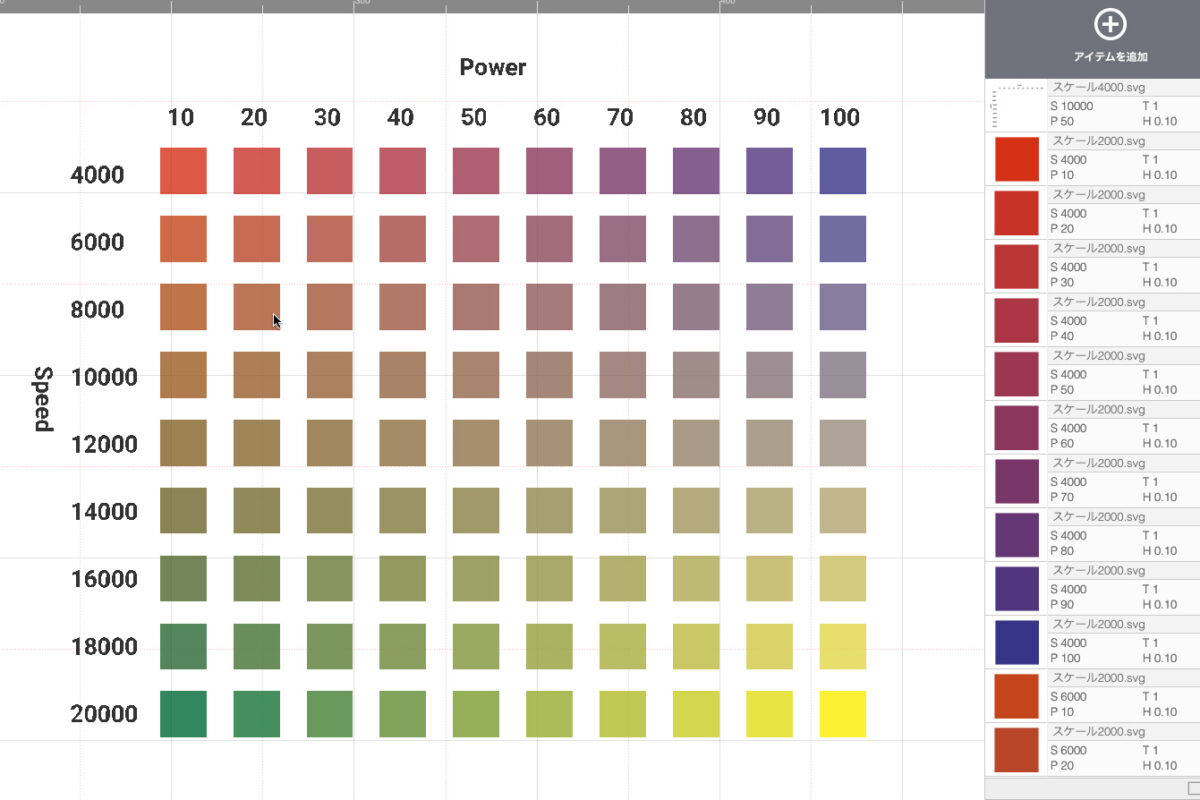This screenshot has width=1200, height=800.
Task: Select the S 4000 P 50 list thumbnail
Action: 1016,374
